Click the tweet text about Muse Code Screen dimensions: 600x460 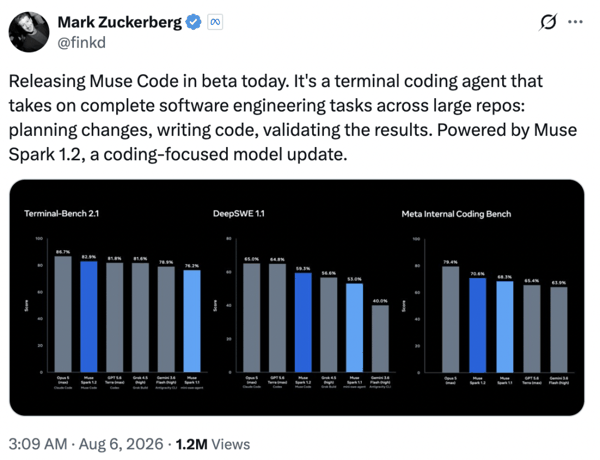(x=293, y=117)
